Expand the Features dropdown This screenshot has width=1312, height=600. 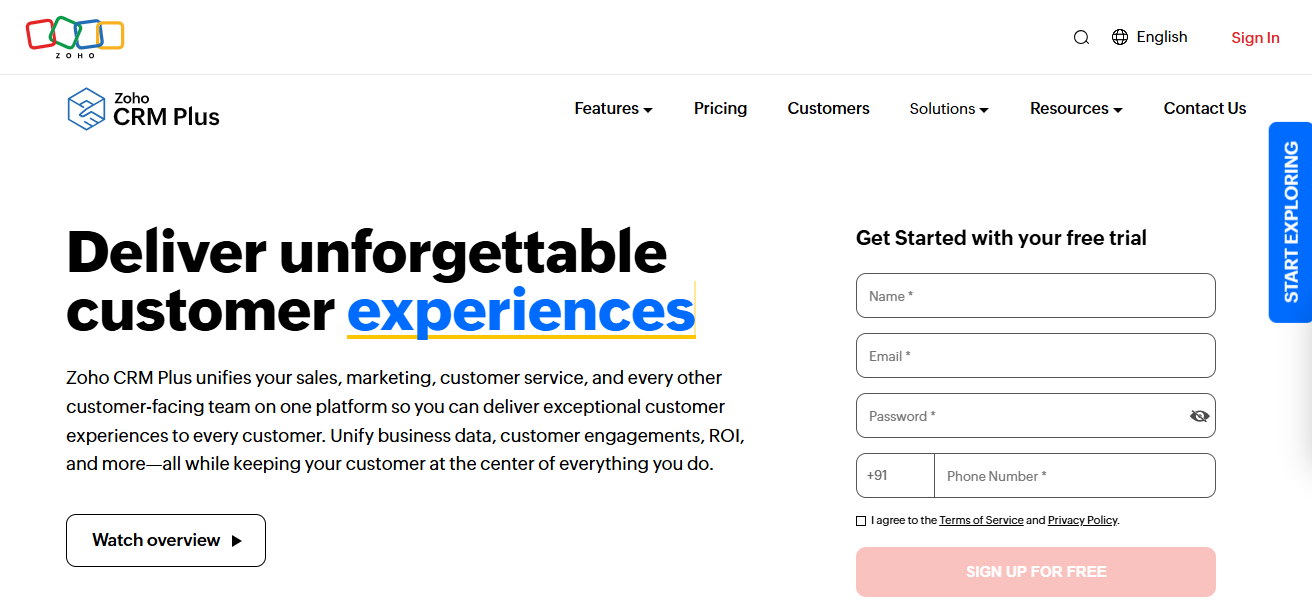[613, 108]
